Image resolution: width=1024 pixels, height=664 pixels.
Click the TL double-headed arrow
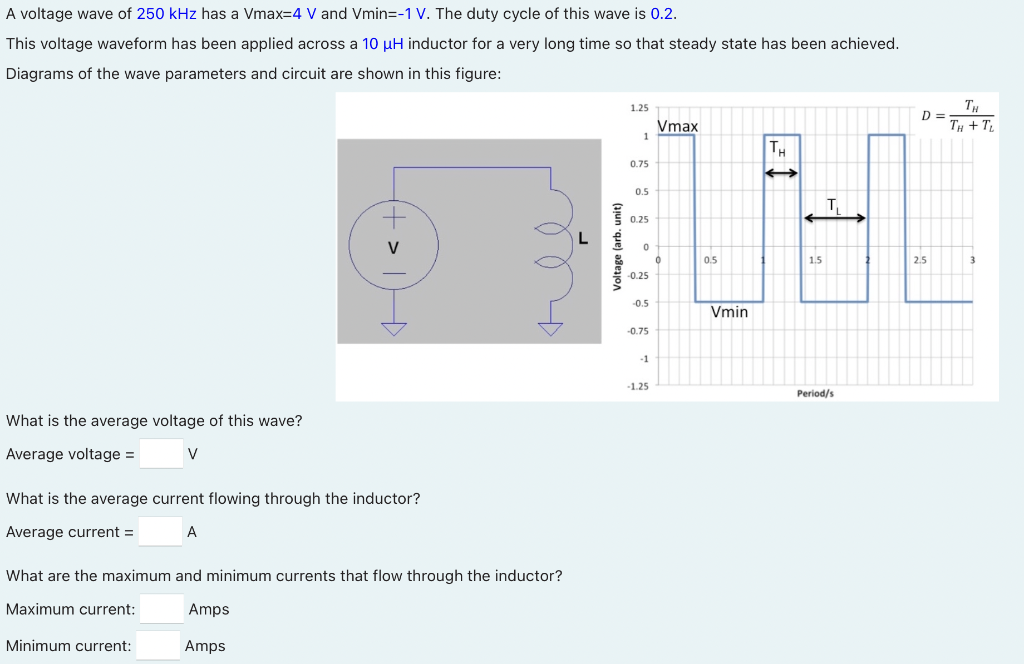coord(835,218)
